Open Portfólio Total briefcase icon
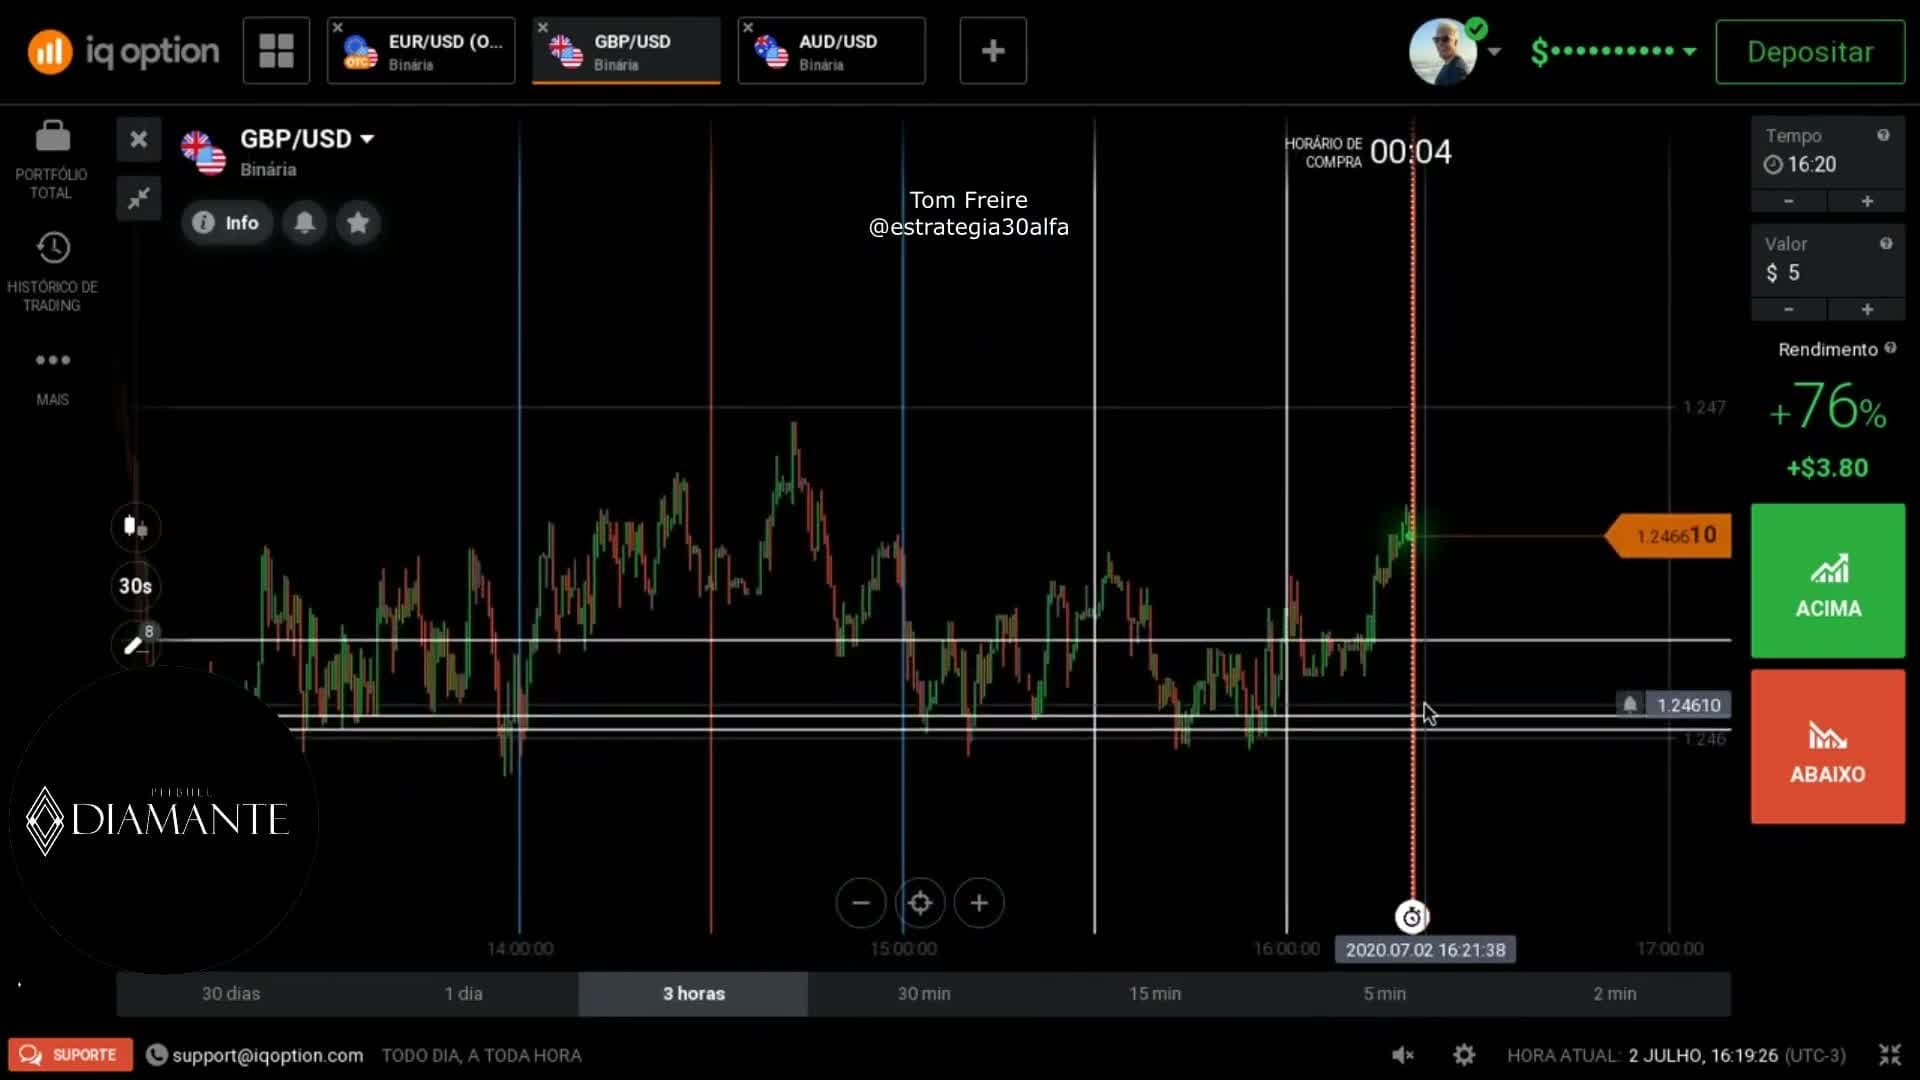The image size is (1920, 1080). [x=52, y=135]
